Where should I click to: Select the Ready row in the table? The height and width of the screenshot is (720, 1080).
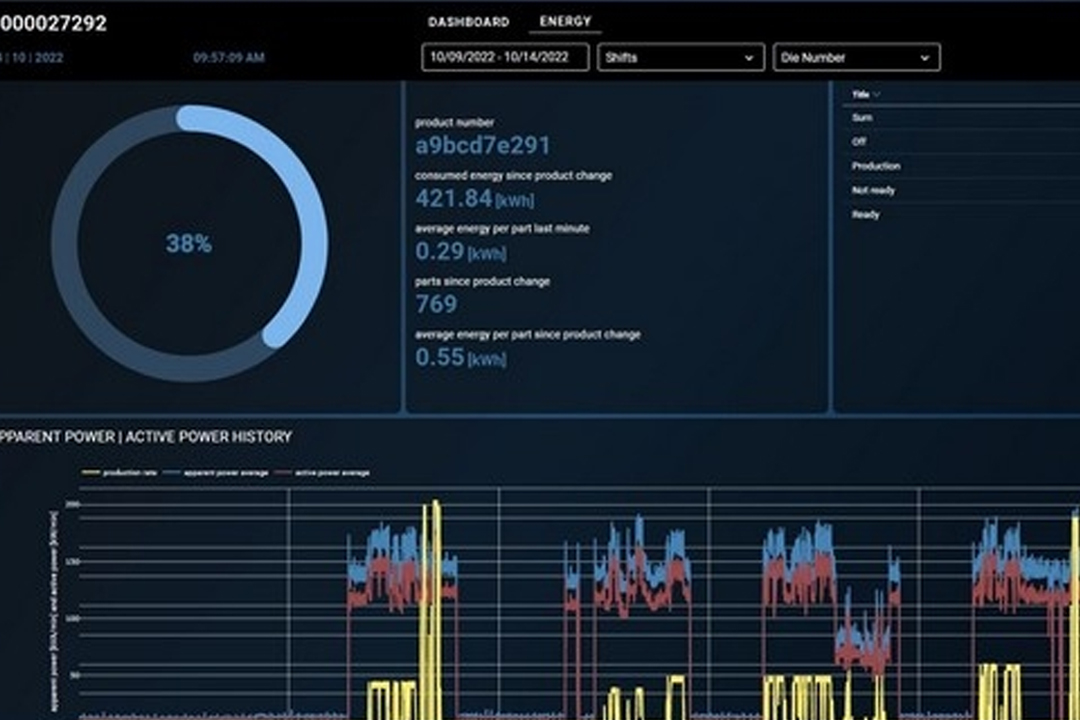tap(962, 214)
